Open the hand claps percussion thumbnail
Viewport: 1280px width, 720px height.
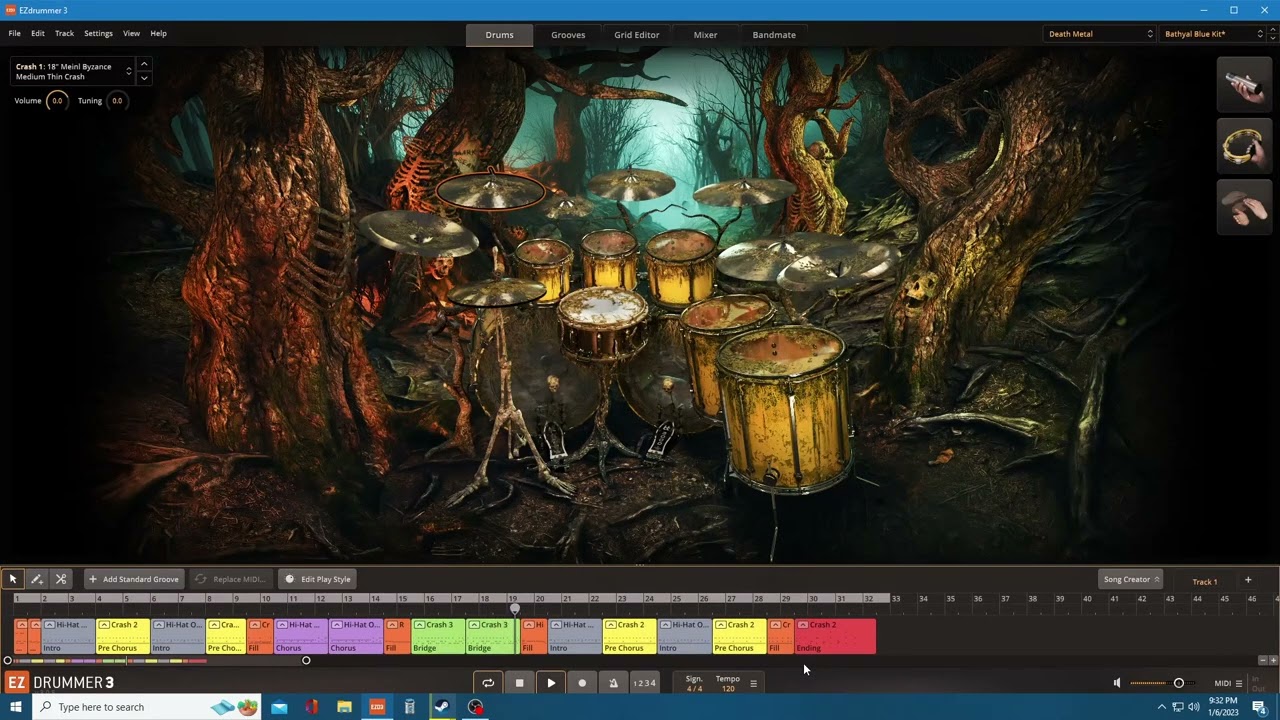(x=1244, y=207)
